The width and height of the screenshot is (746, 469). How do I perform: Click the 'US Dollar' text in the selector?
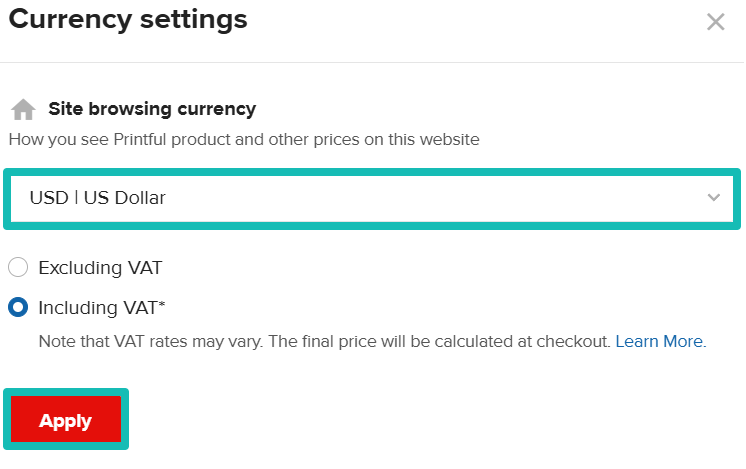125,198
